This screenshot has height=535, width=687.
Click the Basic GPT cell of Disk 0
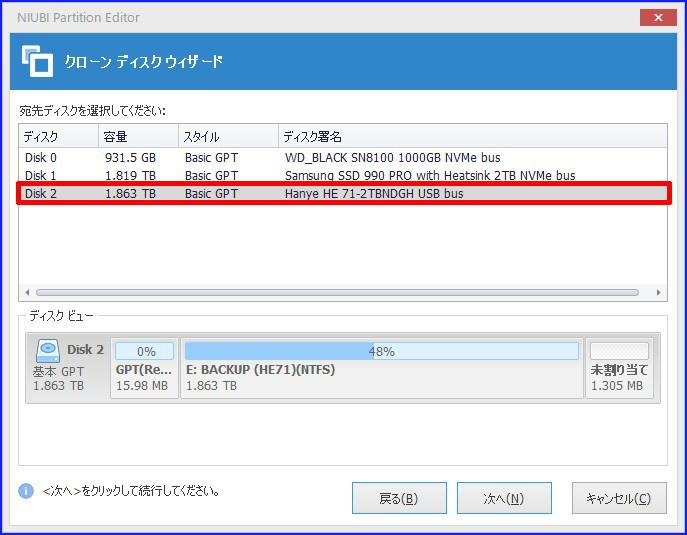click(x=211, y=157)
